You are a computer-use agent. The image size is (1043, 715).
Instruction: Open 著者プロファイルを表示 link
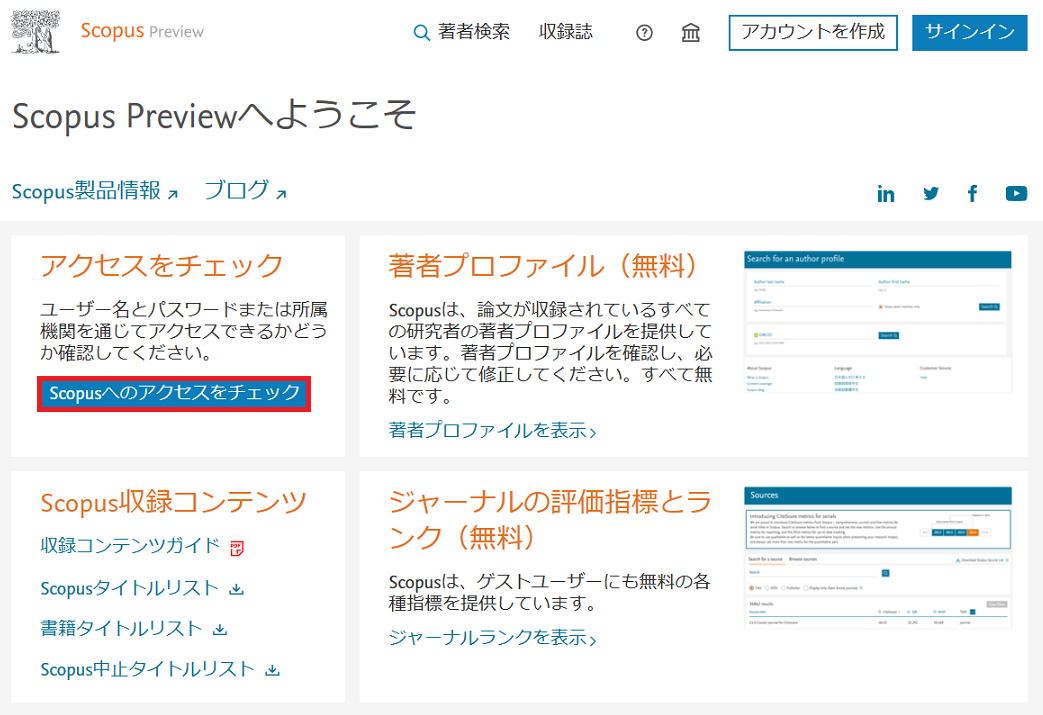click(x=492, y=430)
